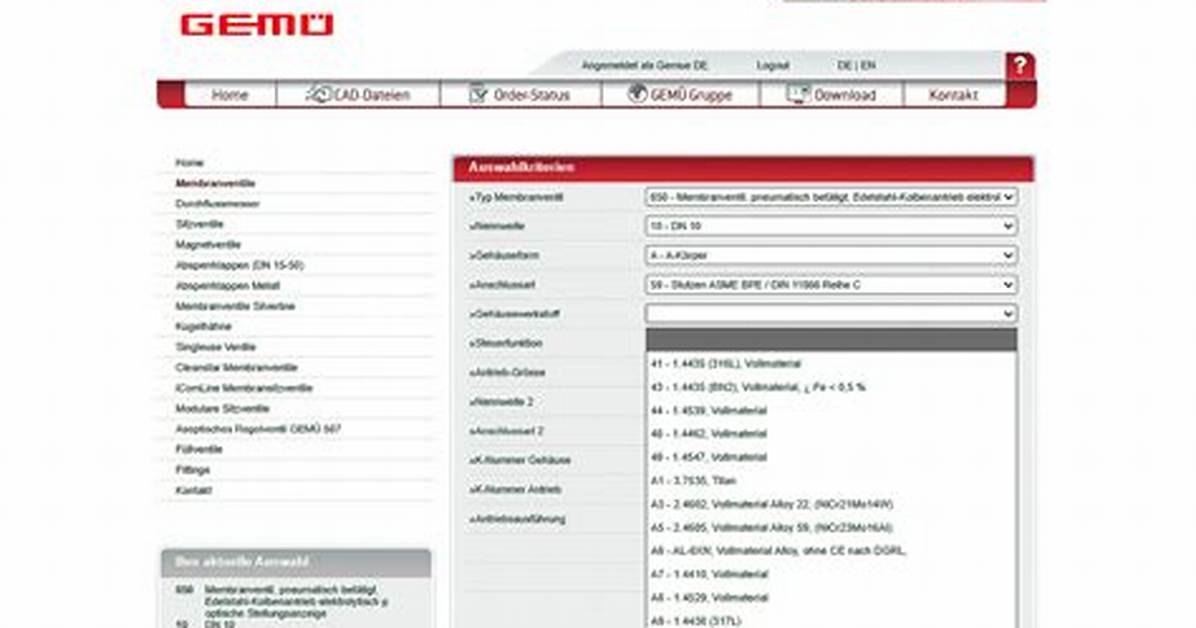The image size is (1196, 628).
Task: Open Absperrklappen Metall in the sidebar
Action: [227, 285]
